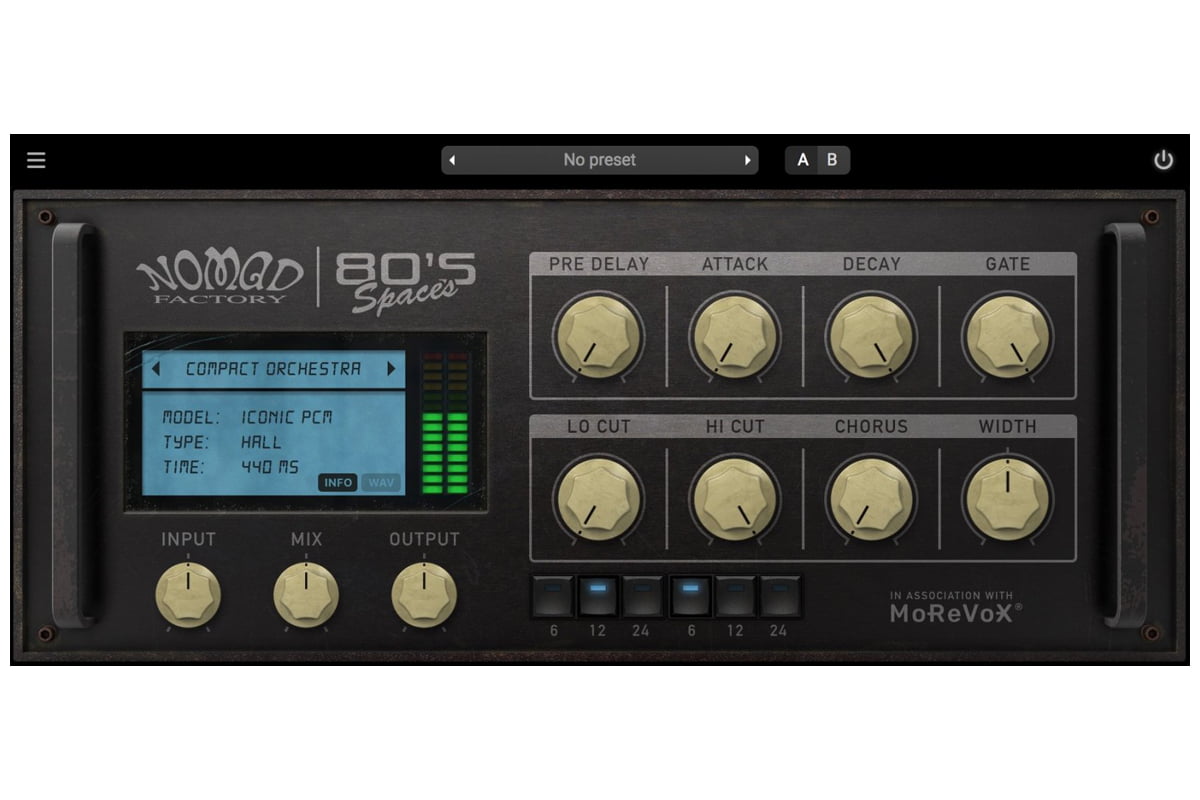Click the Output level knob
1200x800 pixels.
click(x=424, y=595)
